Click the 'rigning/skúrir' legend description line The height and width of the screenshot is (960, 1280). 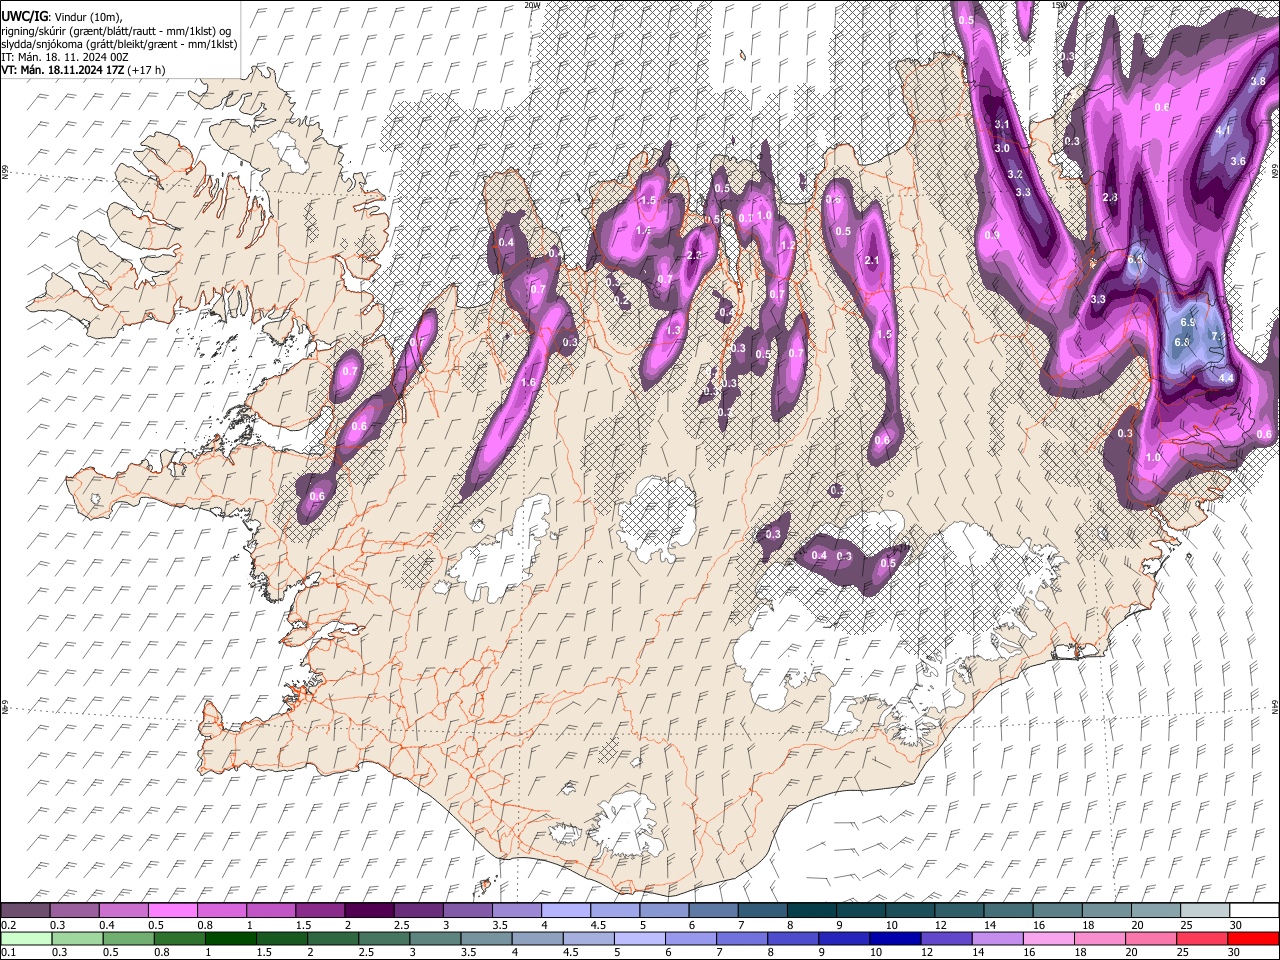click(x=116, y=31)
